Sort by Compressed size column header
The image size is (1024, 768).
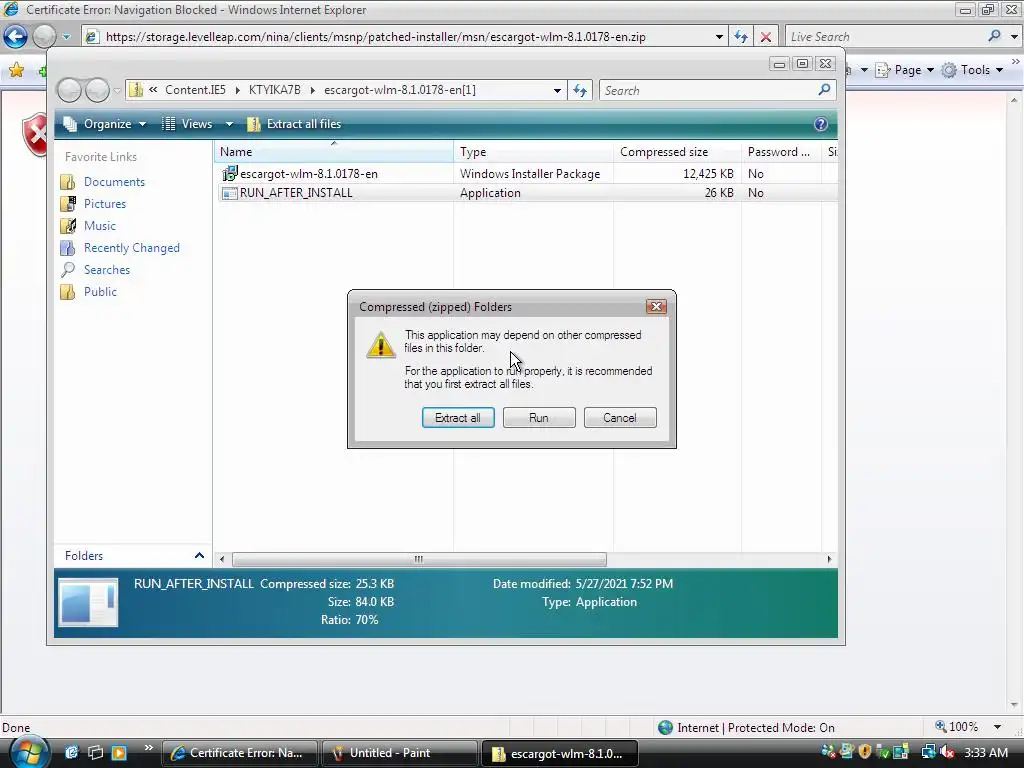[677, 152]
